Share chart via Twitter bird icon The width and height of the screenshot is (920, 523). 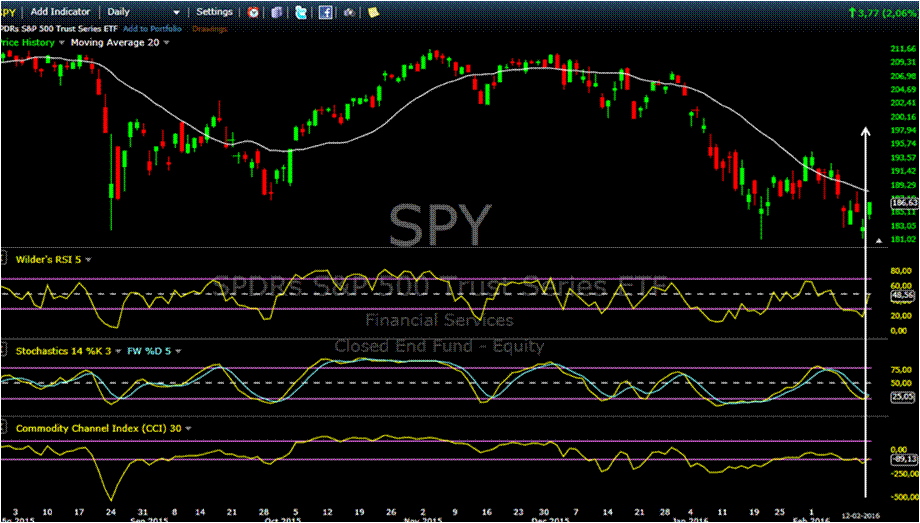click(x=302, y=12)
